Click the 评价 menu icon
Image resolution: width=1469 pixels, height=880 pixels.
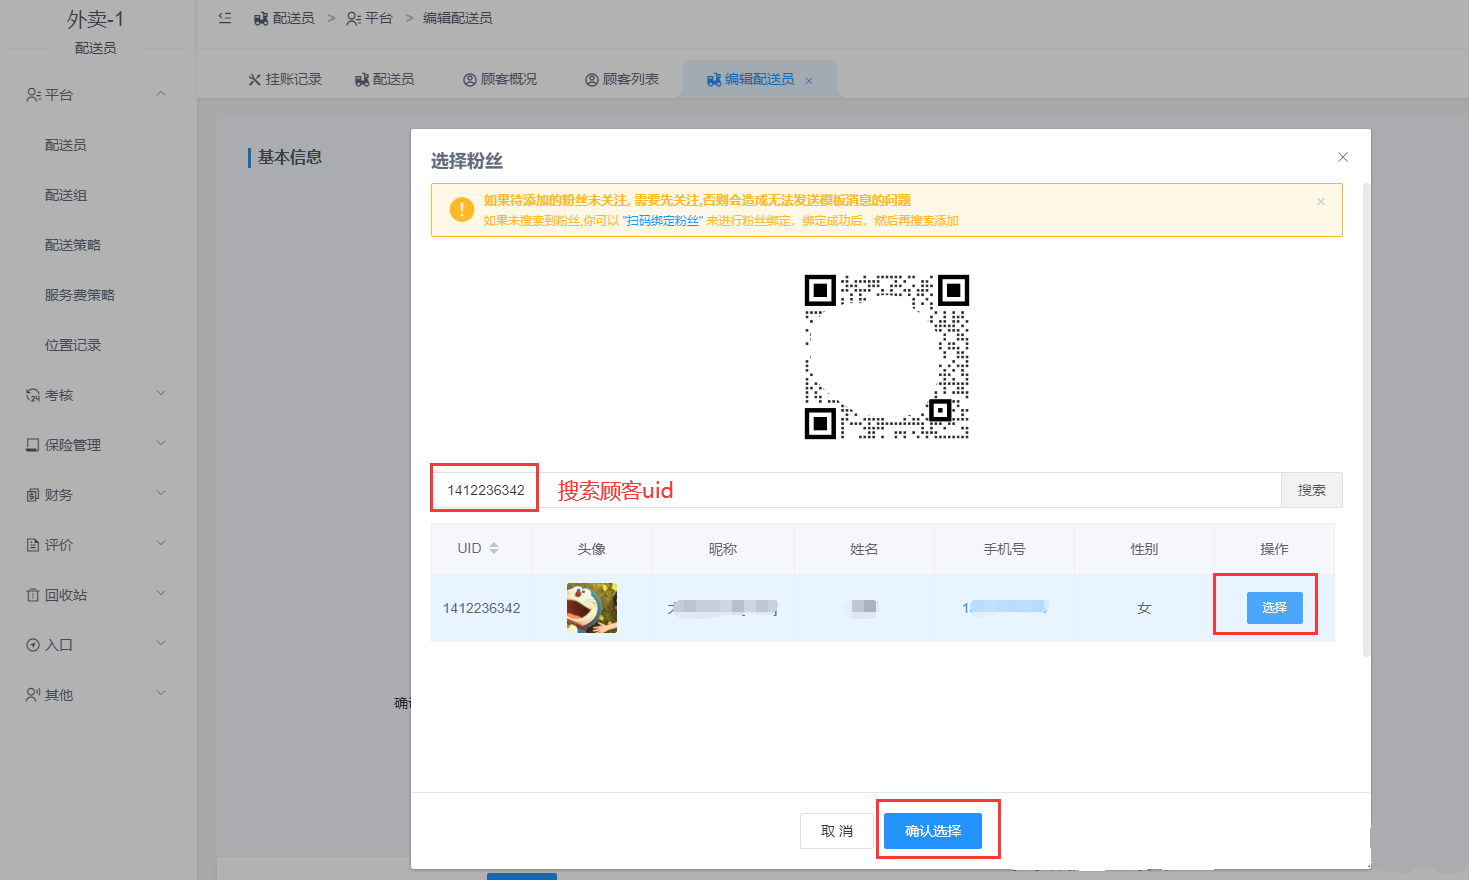coord(33,545)
